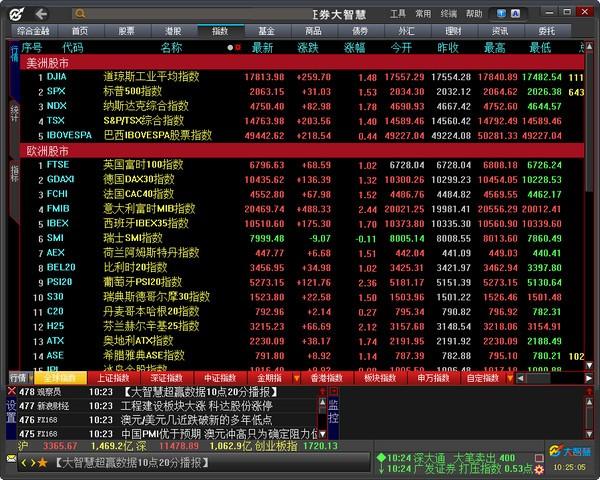Click the down arrow of main table scrollbar
The image size is (600, 480).
(x=589, y=366)
